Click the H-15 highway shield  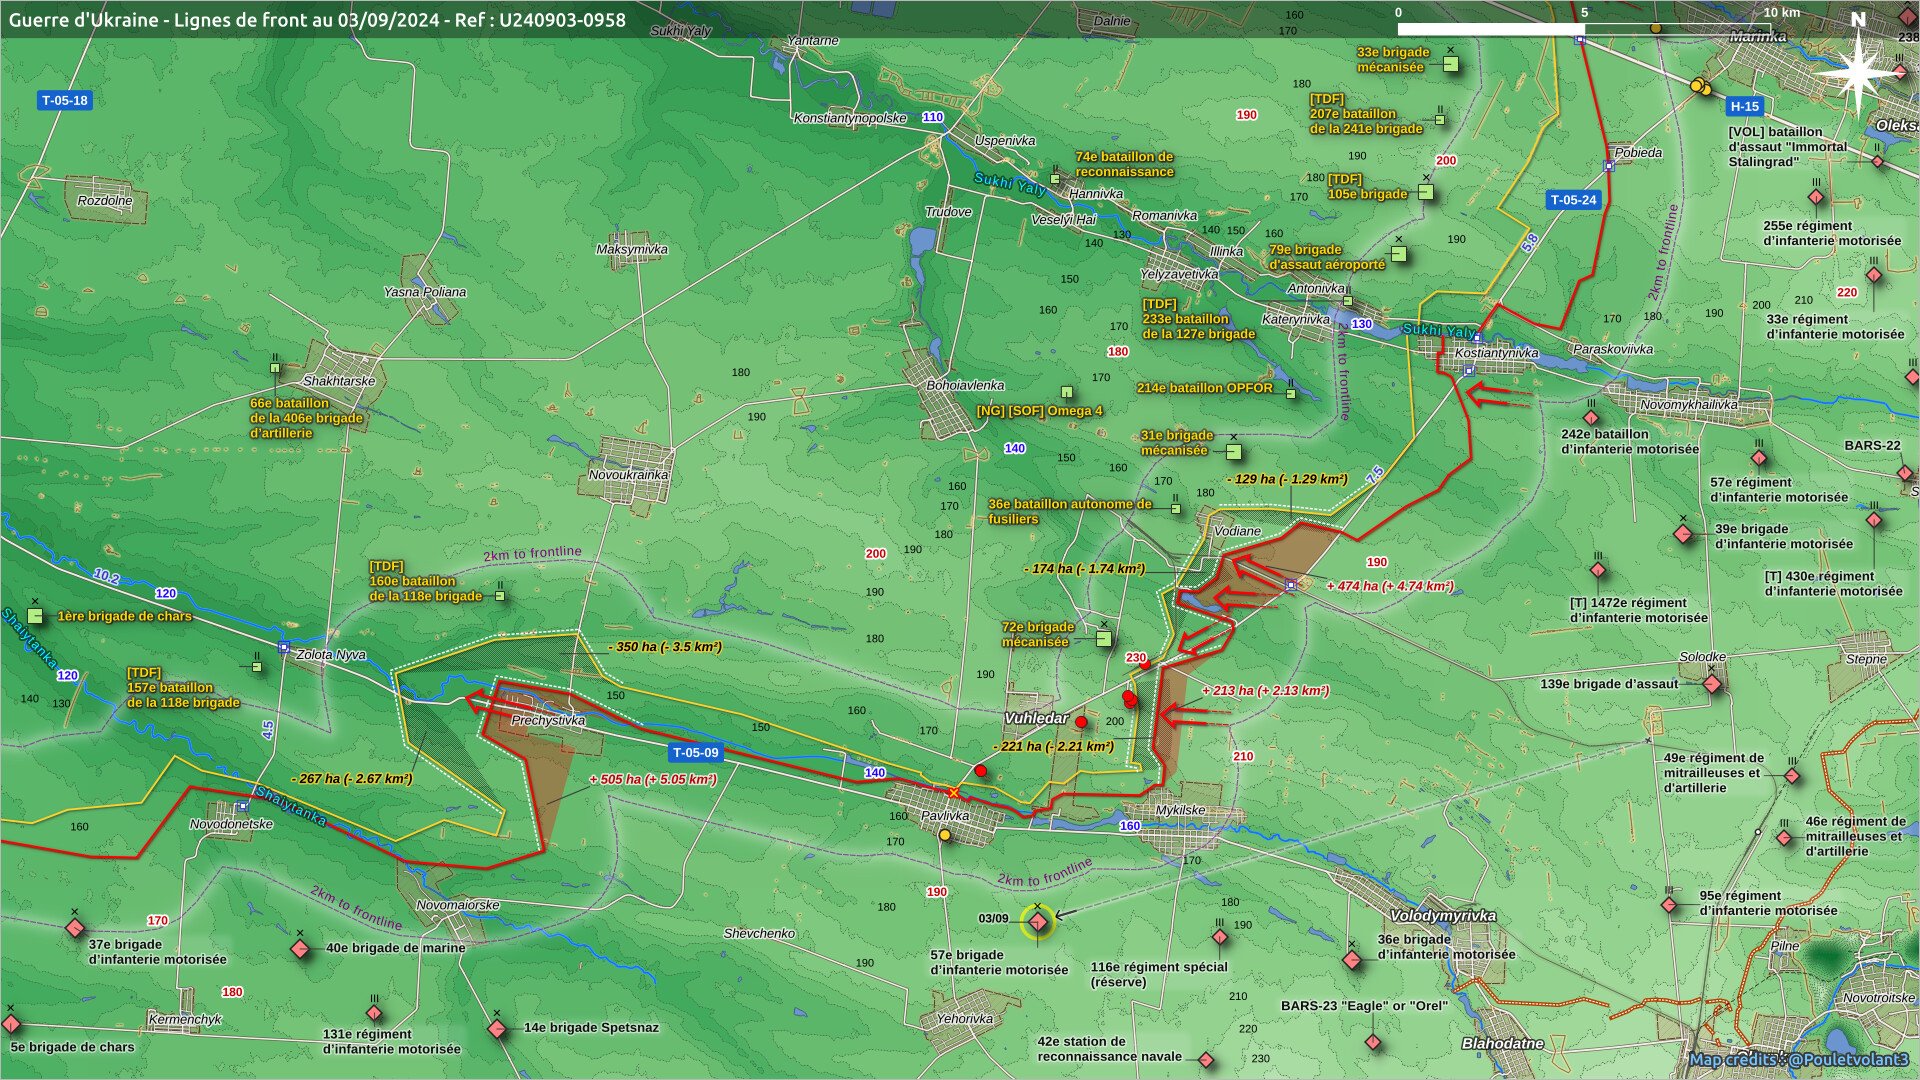(x=1744, y=106)
